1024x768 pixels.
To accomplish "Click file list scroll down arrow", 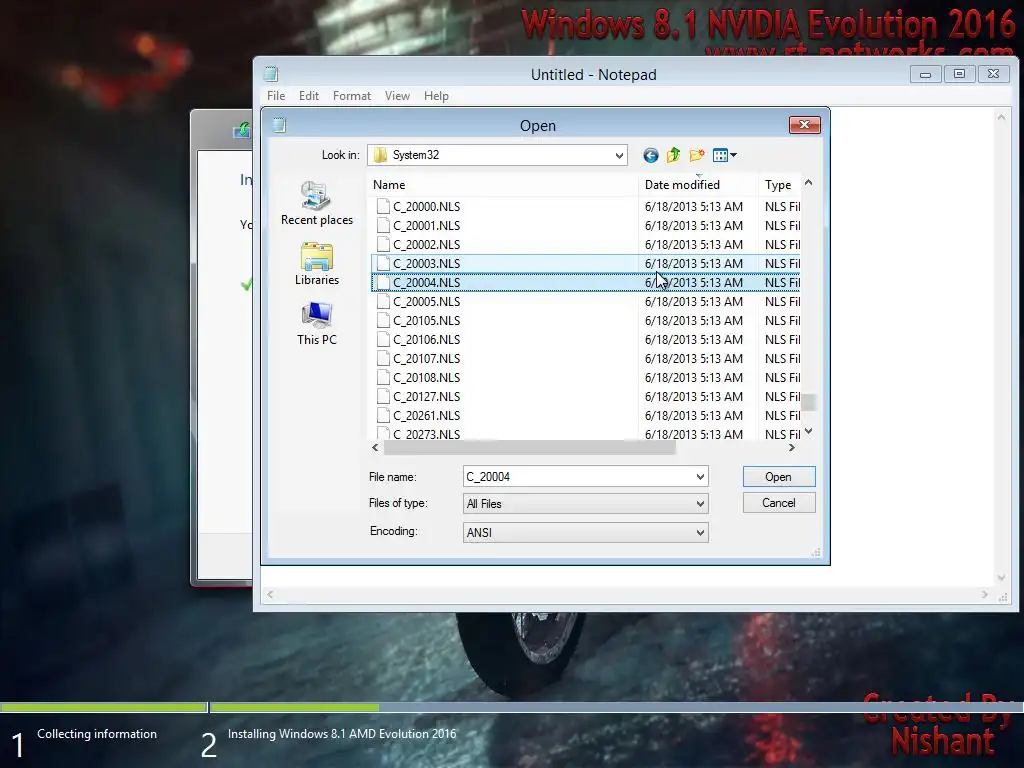I will [808, 431].
